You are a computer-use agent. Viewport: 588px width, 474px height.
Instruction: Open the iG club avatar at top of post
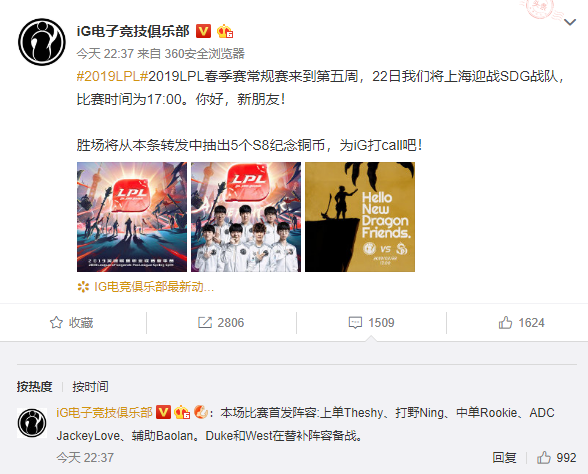click(x=42, y=42)
